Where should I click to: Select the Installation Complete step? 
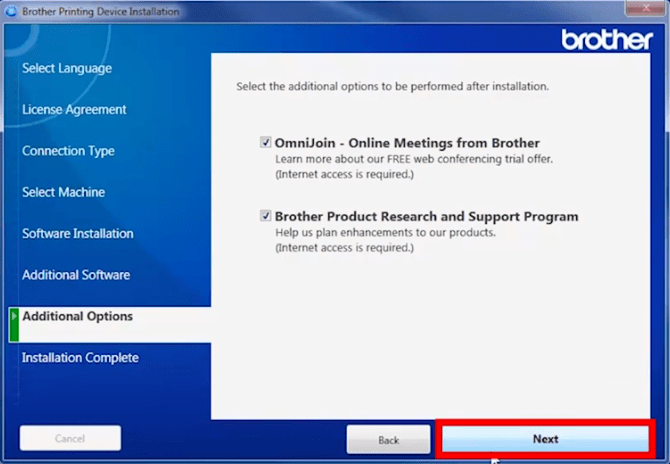point(80,358)
